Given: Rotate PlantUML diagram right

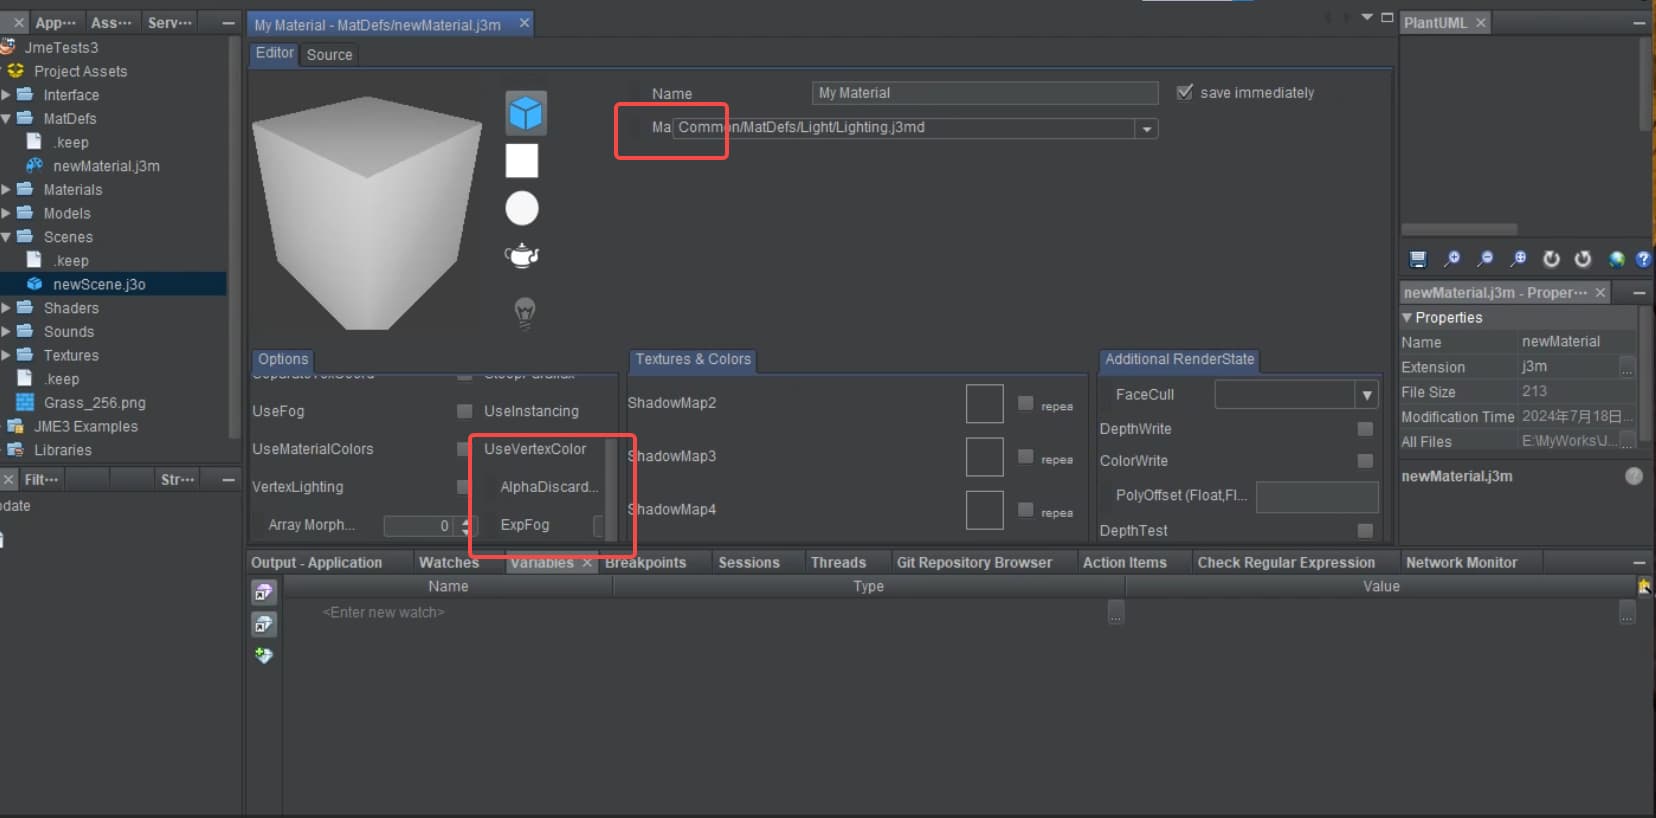Looking at the screenshot, I should pyautogui.click(x=1583, y=259).
